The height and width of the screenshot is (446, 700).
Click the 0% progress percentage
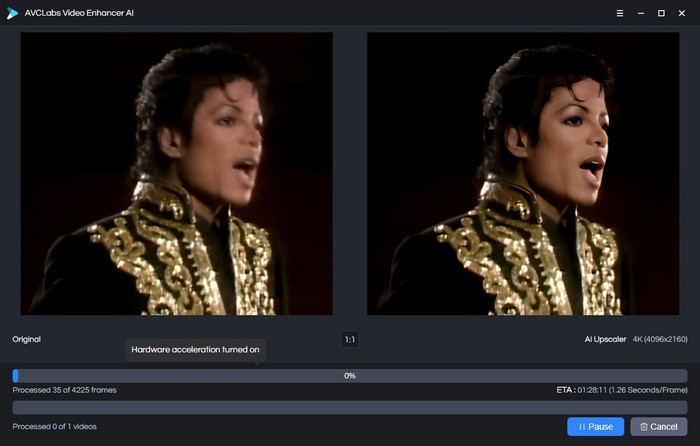[350, 376]
